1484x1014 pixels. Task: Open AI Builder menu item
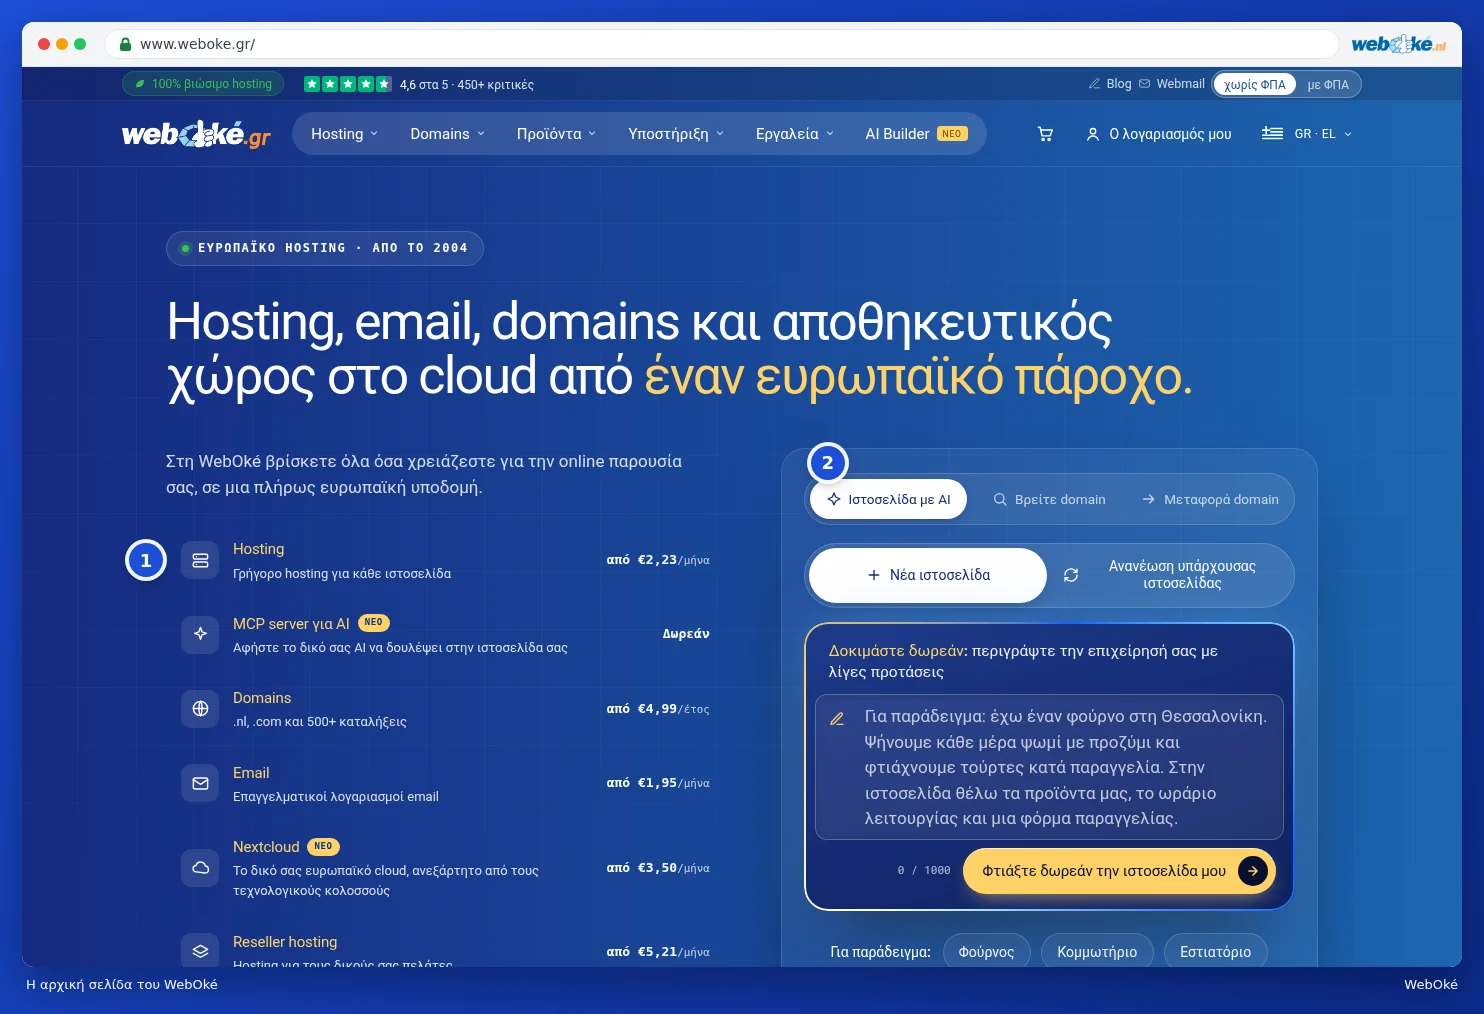coord(916,134)
